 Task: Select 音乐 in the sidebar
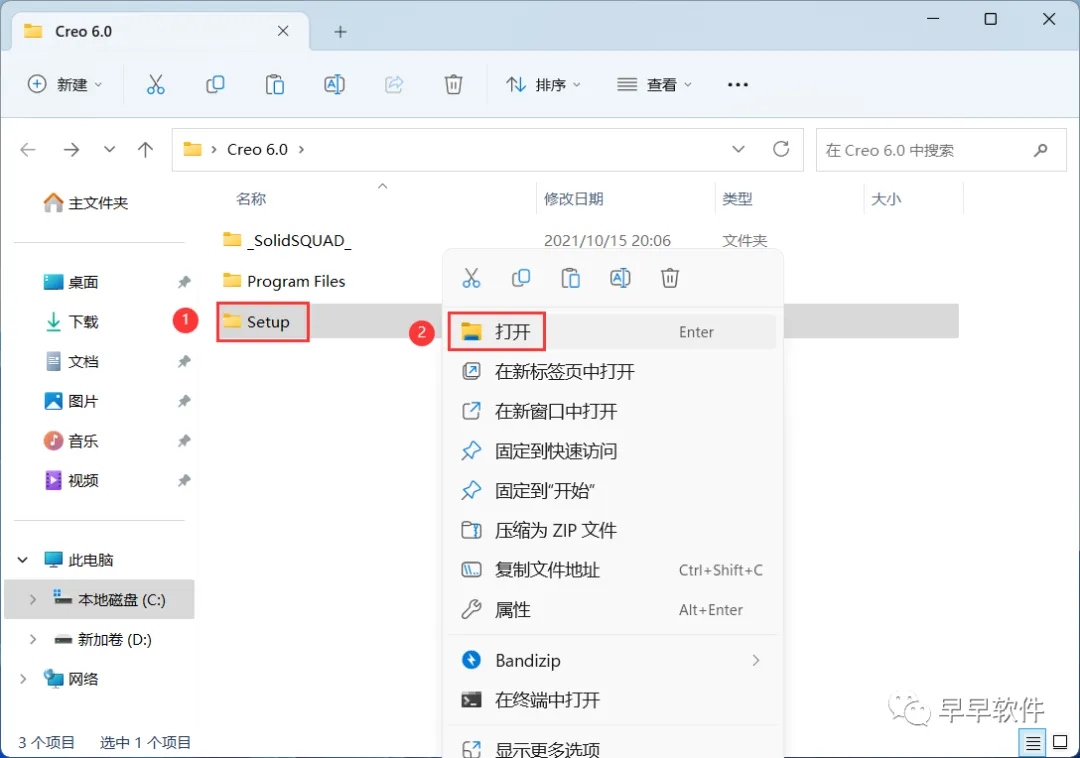(71, 441)
